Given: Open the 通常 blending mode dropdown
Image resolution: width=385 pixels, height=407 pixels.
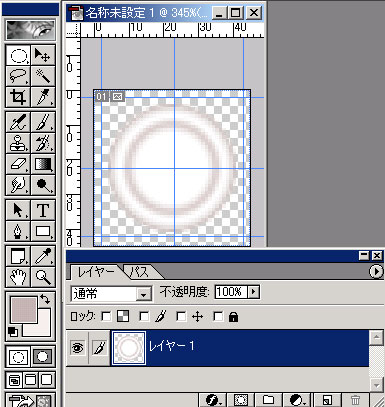Looking at the screenshot, I should [111, 294].
